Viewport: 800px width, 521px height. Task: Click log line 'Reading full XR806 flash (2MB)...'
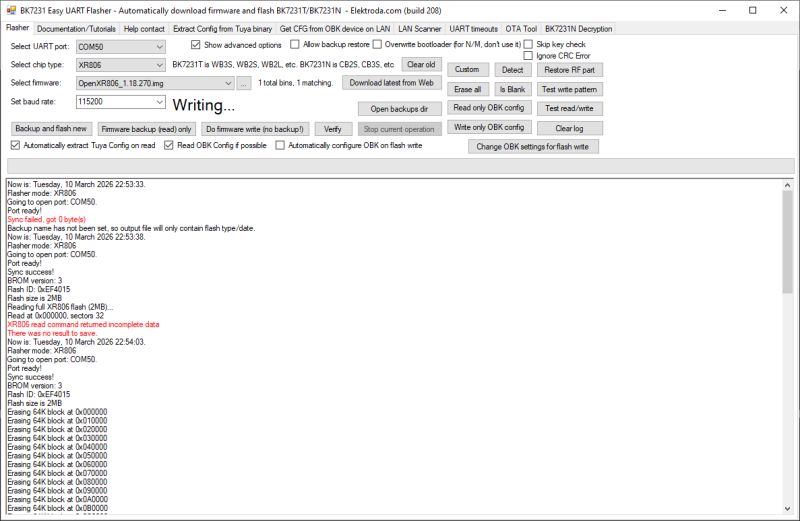(60, 307)
